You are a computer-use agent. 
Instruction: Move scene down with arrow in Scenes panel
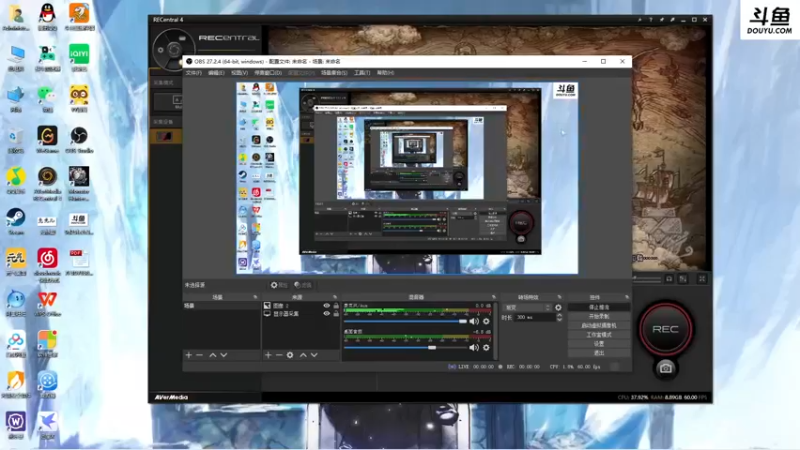coord(223,355)
